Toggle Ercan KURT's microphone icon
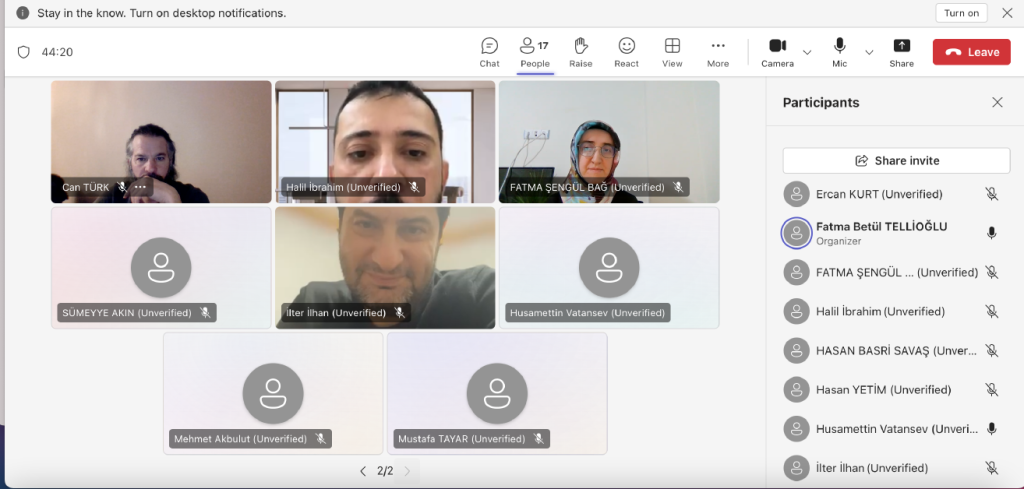The height and width of the screenshot is (489, 1024). click(x=991, y=194)
